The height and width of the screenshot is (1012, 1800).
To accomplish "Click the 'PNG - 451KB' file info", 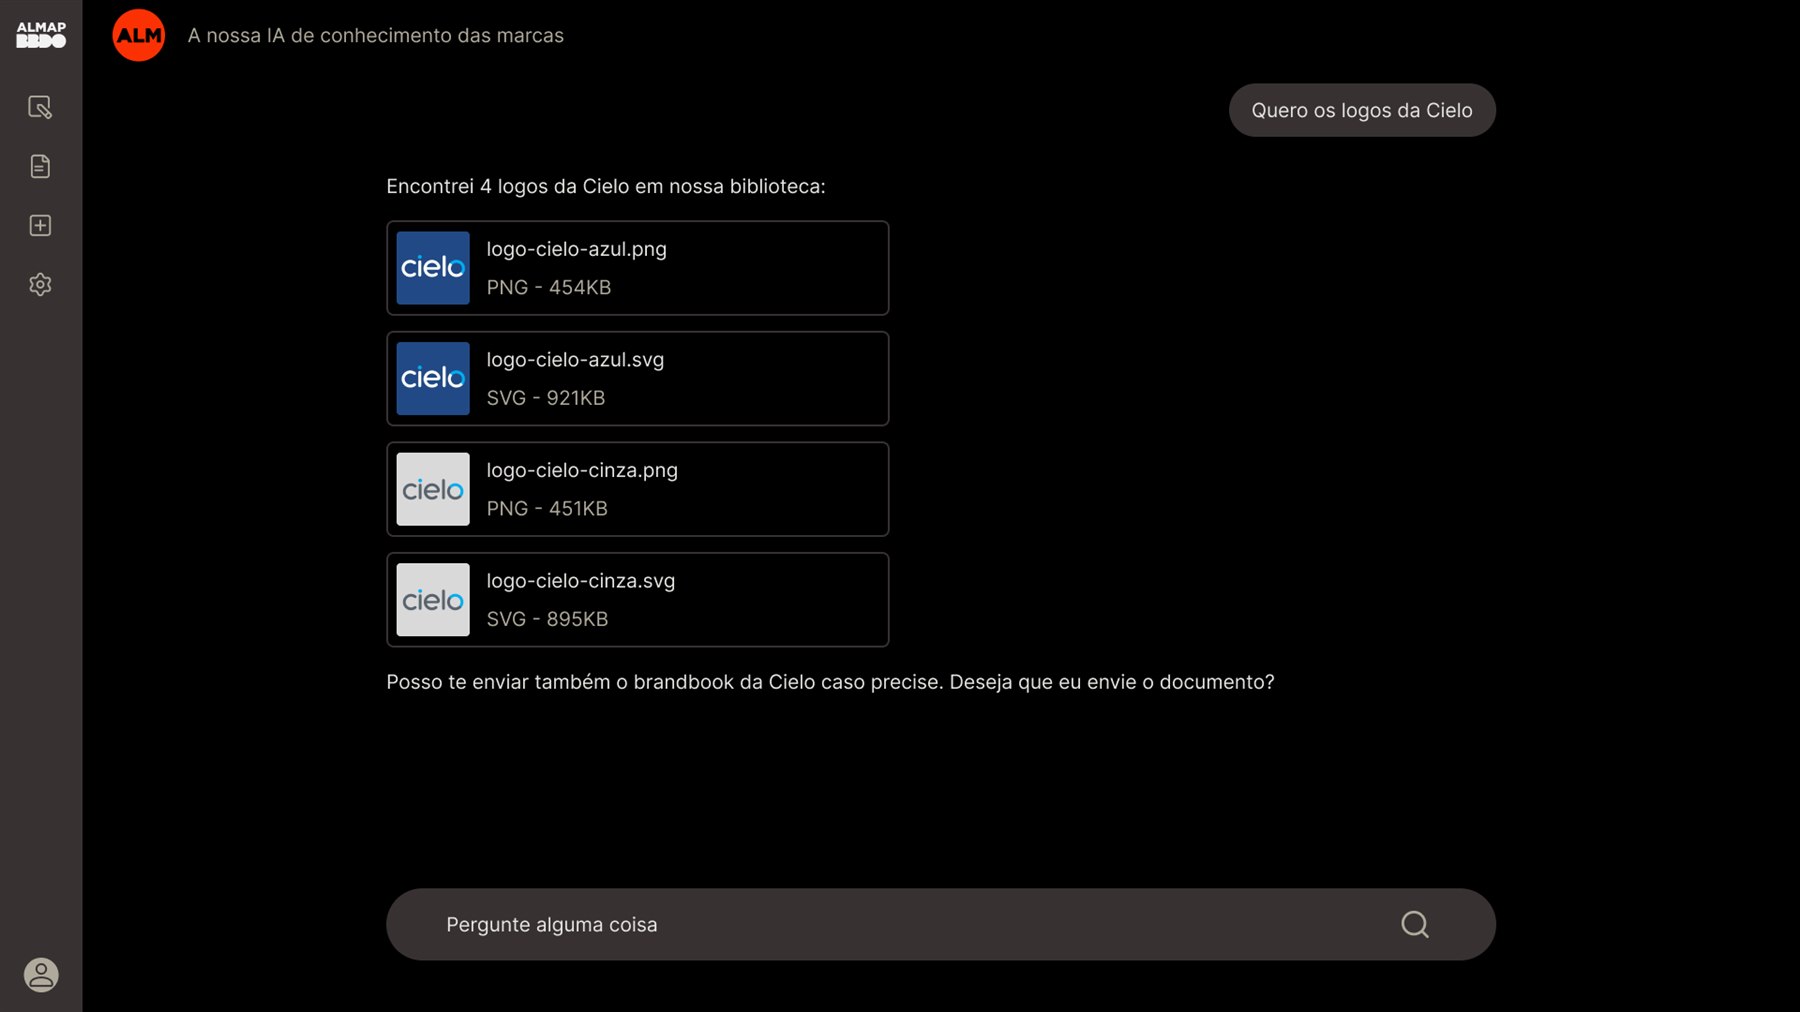I will pos(547,509).
